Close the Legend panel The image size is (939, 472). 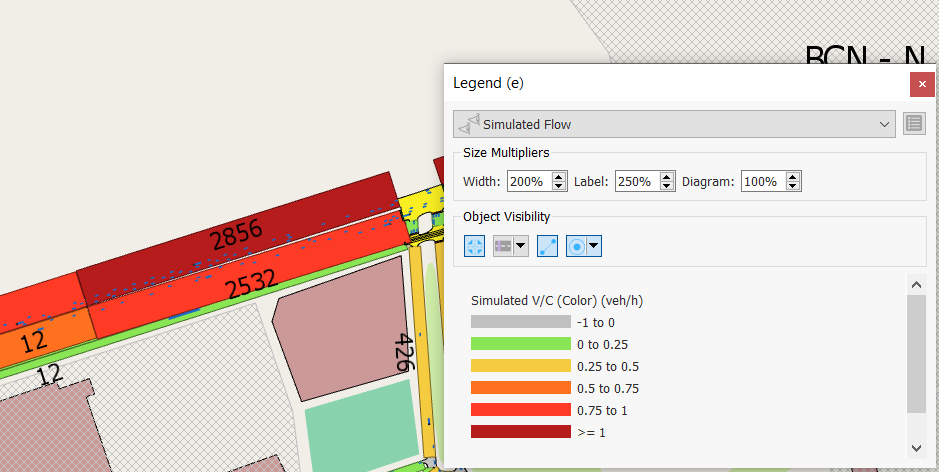click(x=922, y=84)
